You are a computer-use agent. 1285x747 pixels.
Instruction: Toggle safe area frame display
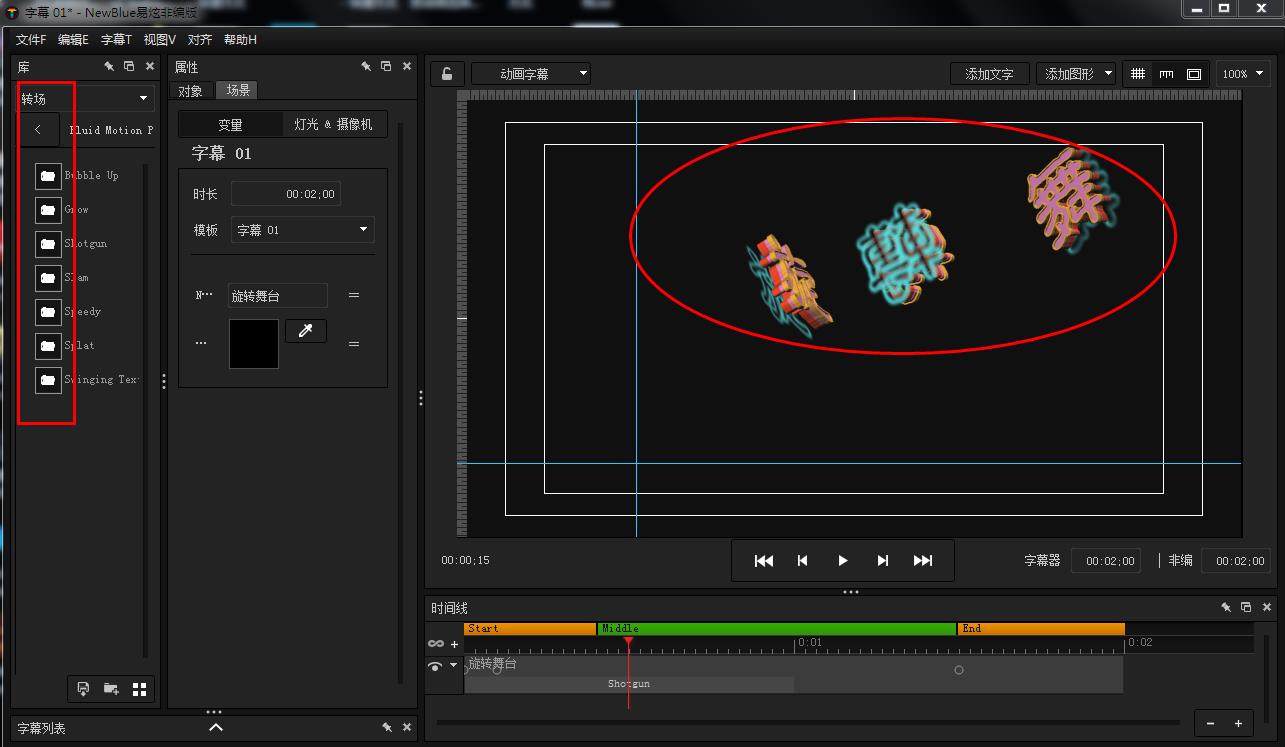1193,74
